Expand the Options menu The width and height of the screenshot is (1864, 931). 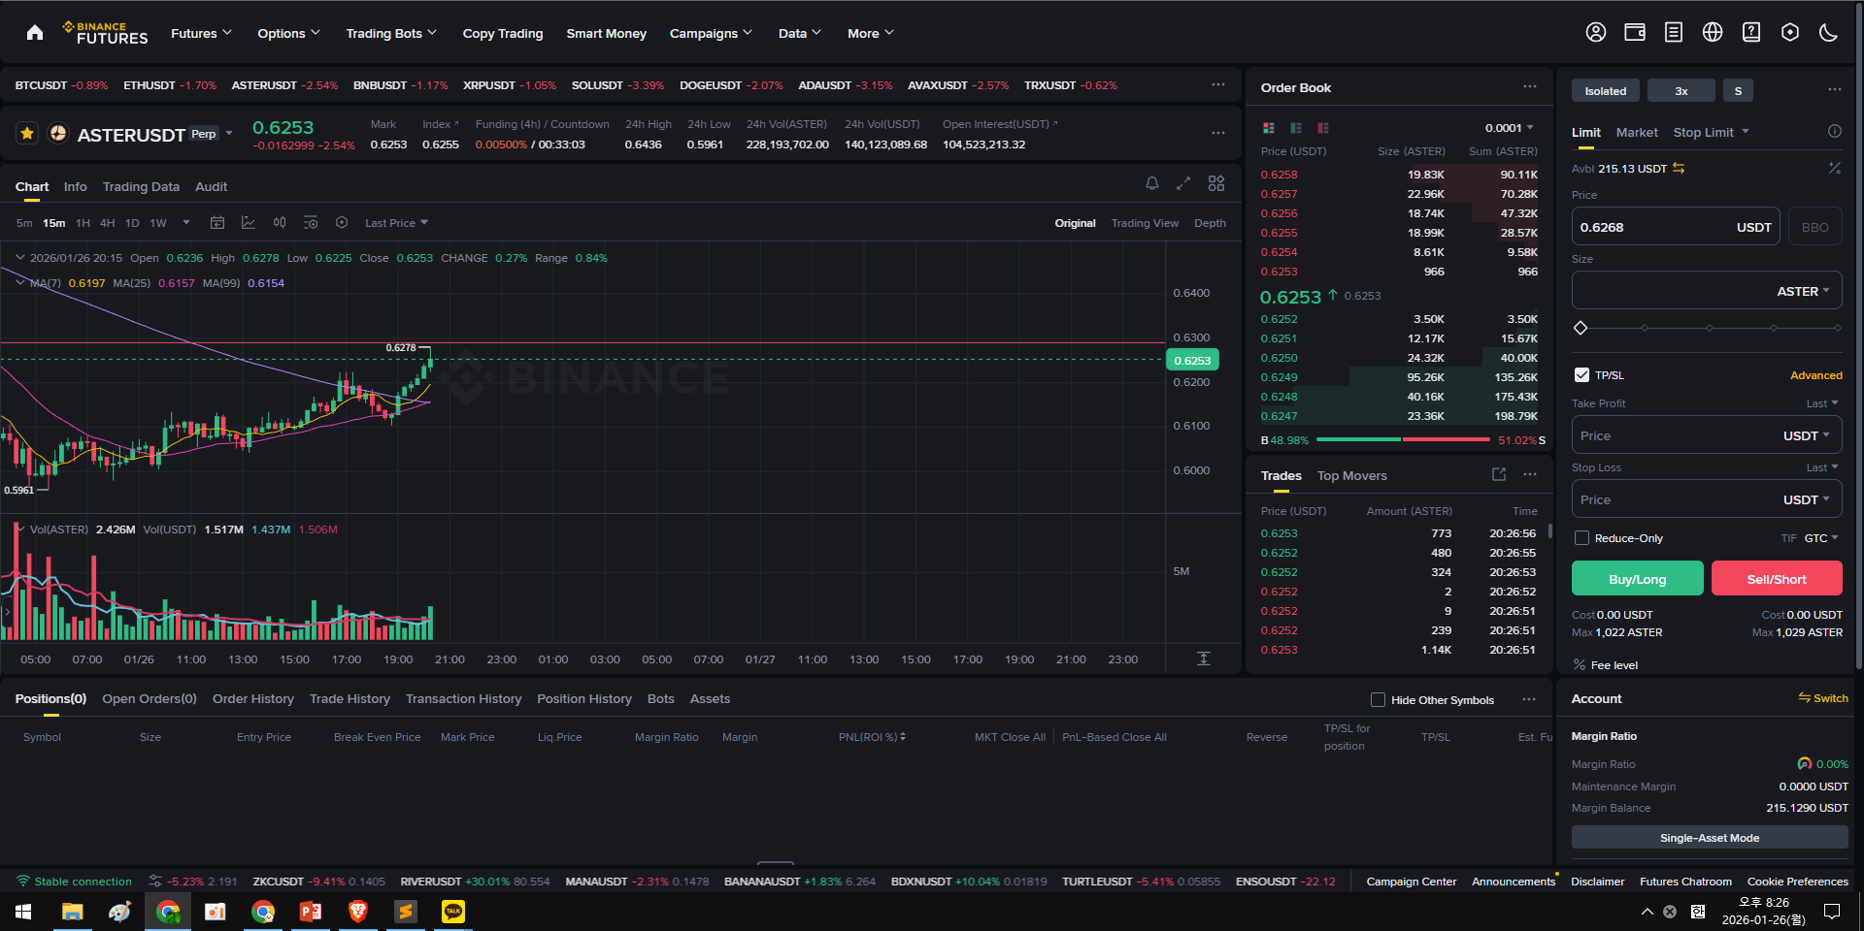point(288,33)
